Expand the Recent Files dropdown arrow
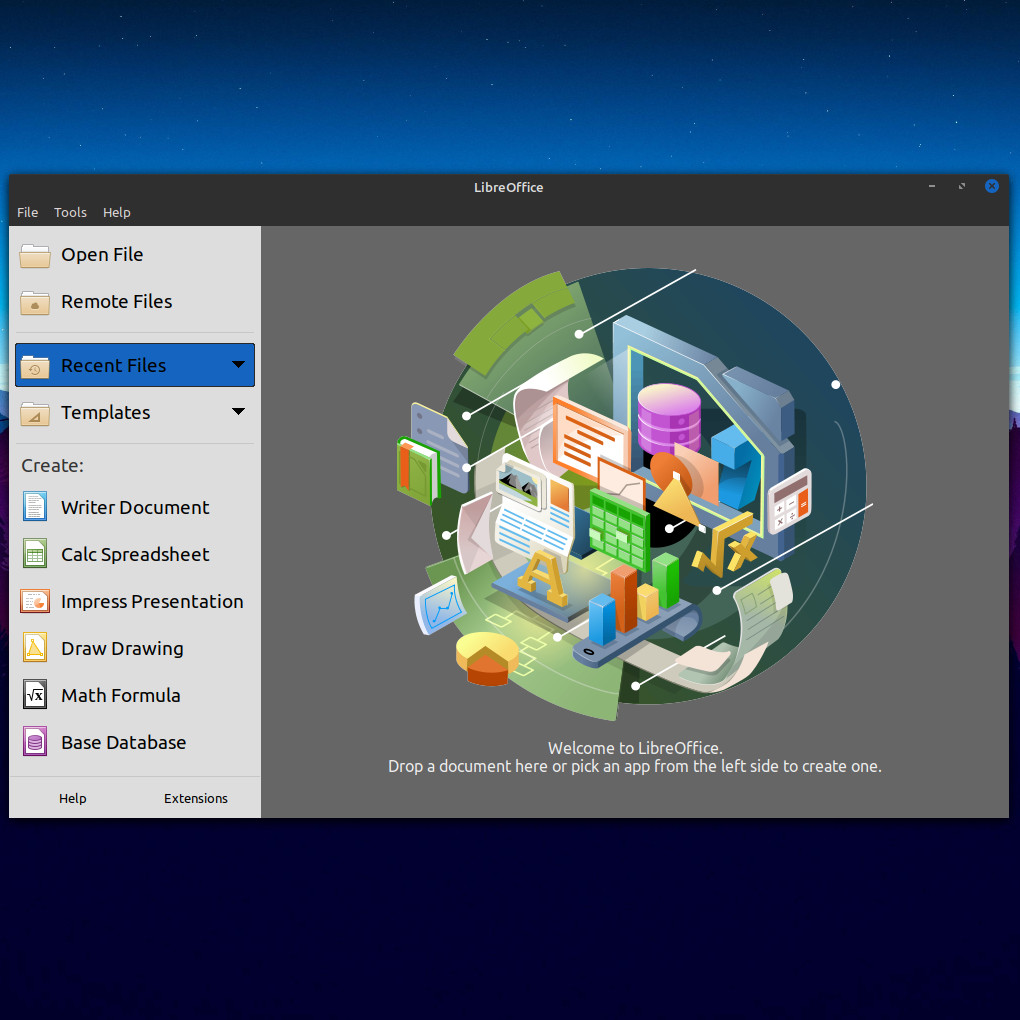The height and width of the screenshot is (1020, 1020). click(x=238, y=365)
